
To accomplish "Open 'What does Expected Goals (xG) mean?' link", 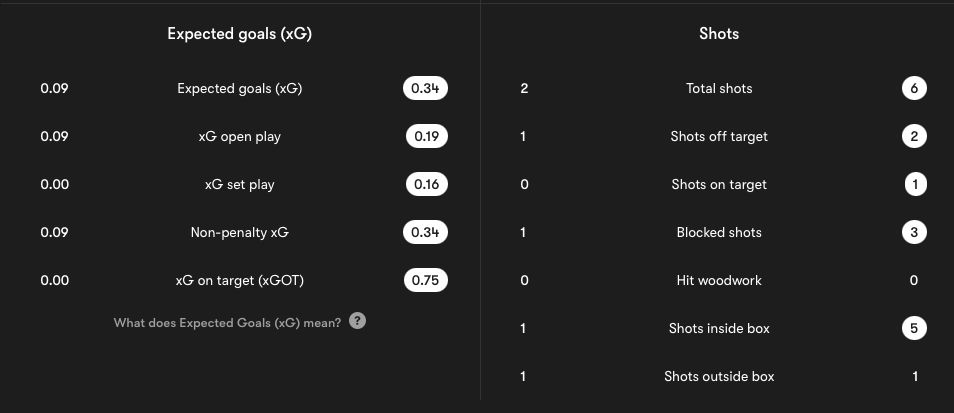I will click(x=228, y=323).
